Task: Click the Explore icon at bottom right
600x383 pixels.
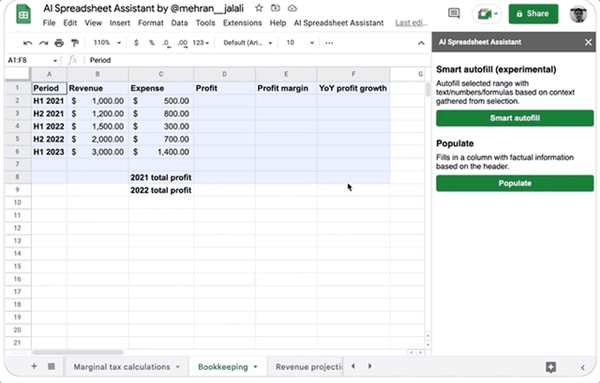Action: pyautogui.click(x=551, y=367)
